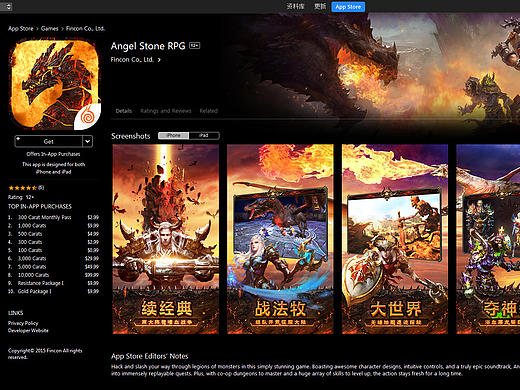This screenshot has width=520, height=390.
Task: Click the 500 Carats purchase row
Action: pyautogui.click(x=53, y=234)
